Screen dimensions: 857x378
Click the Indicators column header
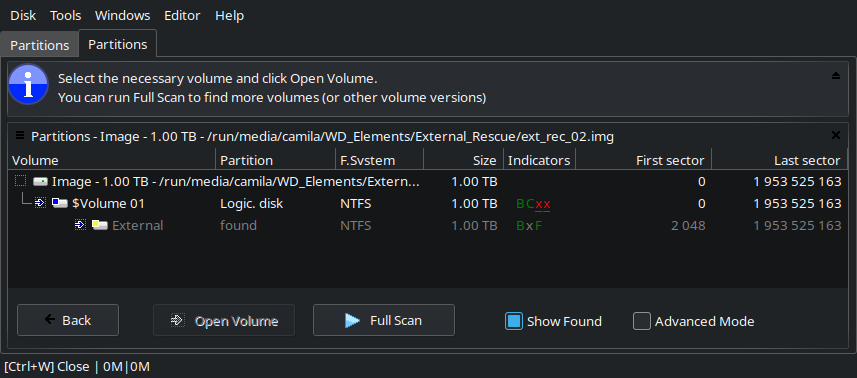point(539,160)
